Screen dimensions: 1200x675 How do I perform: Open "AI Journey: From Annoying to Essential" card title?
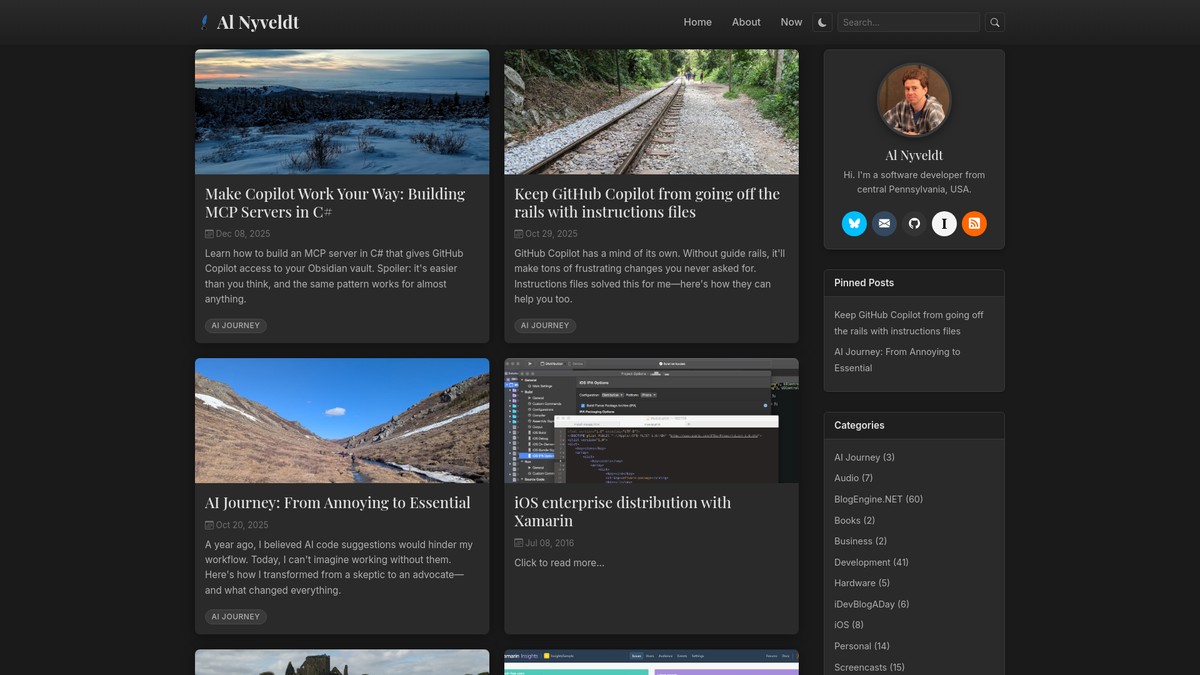tap(338, 503)
